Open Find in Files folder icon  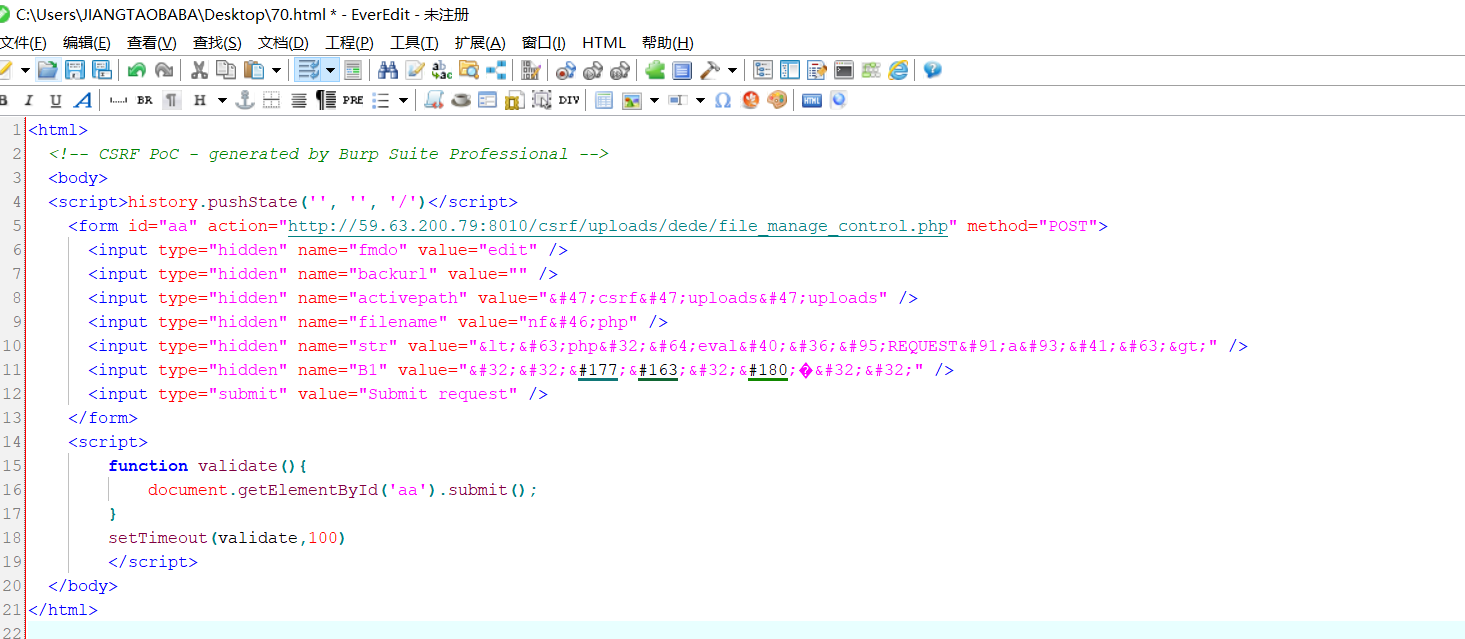[469, 70]
